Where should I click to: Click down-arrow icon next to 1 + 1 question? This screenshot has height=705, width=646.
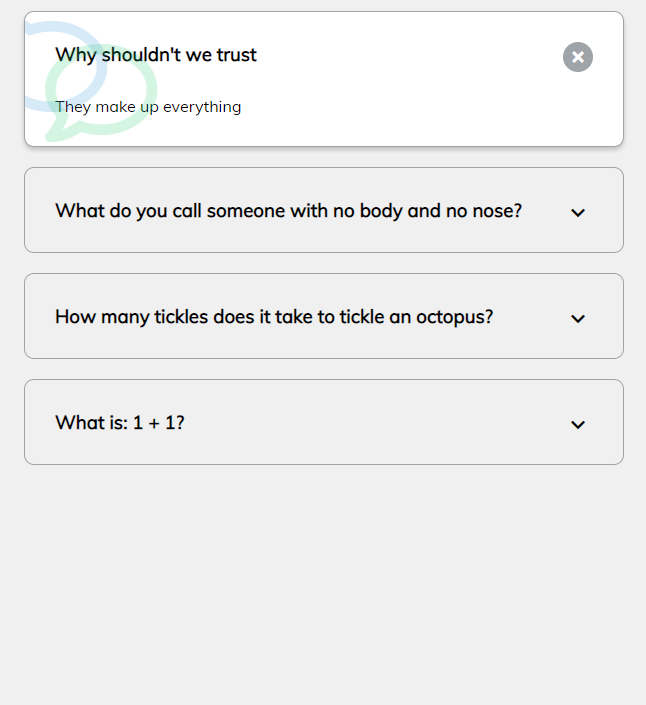coord(578,424)
